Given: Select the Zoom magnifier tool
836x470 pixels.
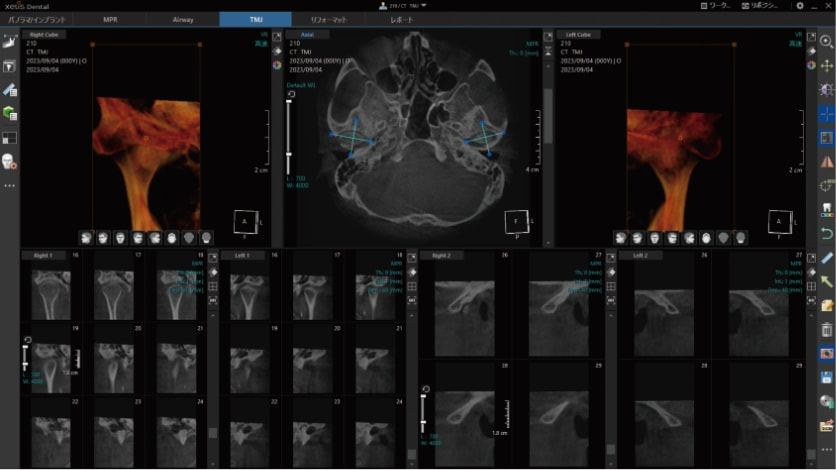Looking at the screenshot, I should pos(827,41).
